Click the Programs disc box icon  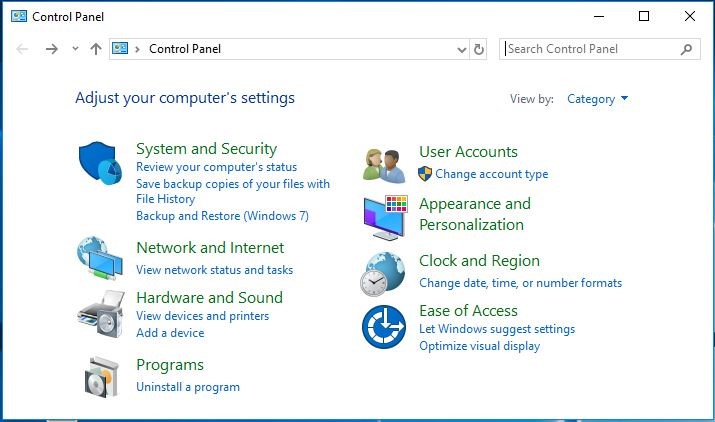[101, 375]
